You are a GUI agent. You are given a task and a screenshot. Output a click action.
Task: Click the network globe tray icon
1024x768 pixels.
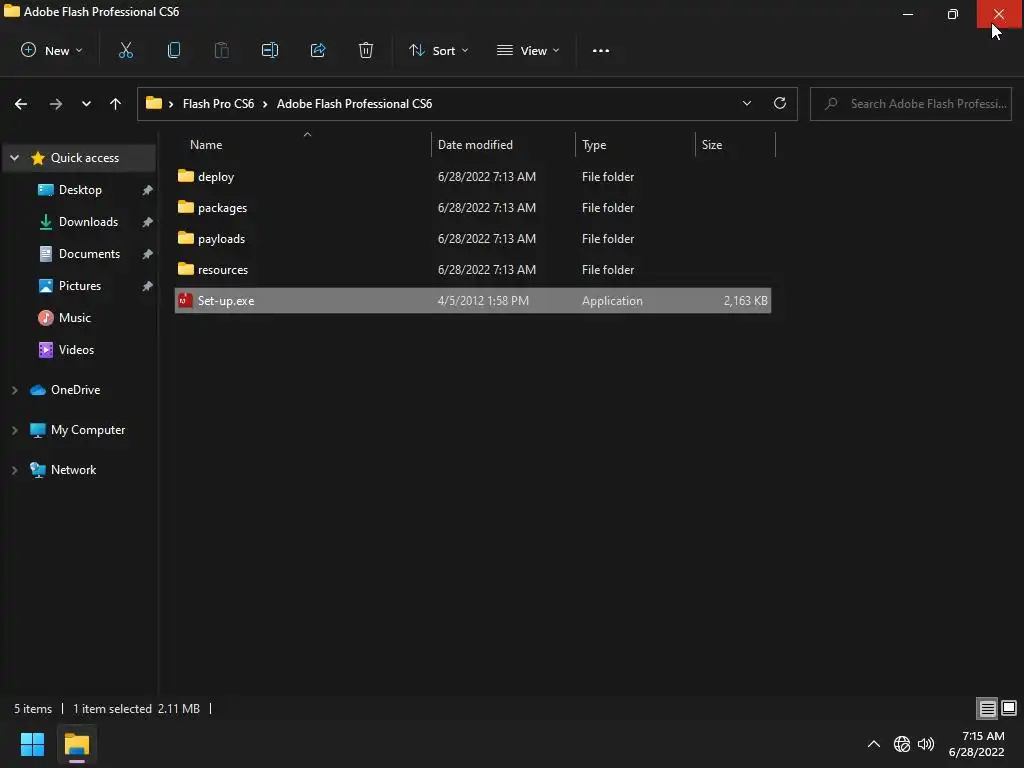point(902,744)
